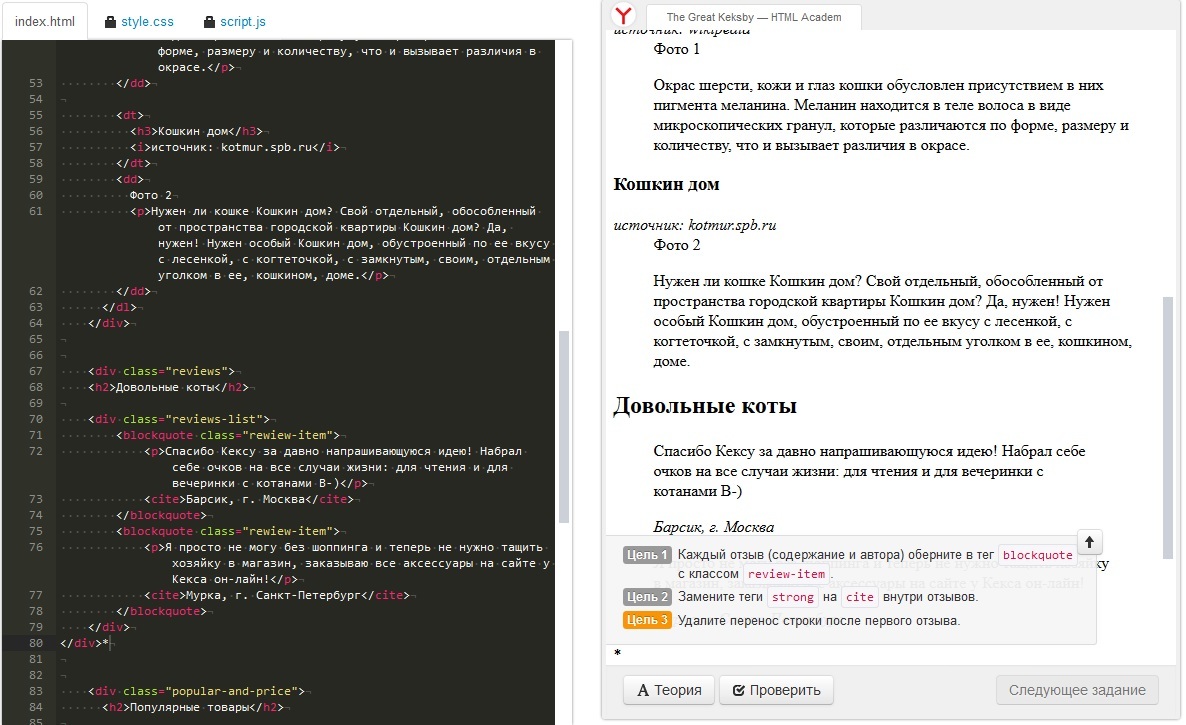1186x725 pixels.
Task: Click the code editor vertical scrollbar
Action: click(564, 426)
